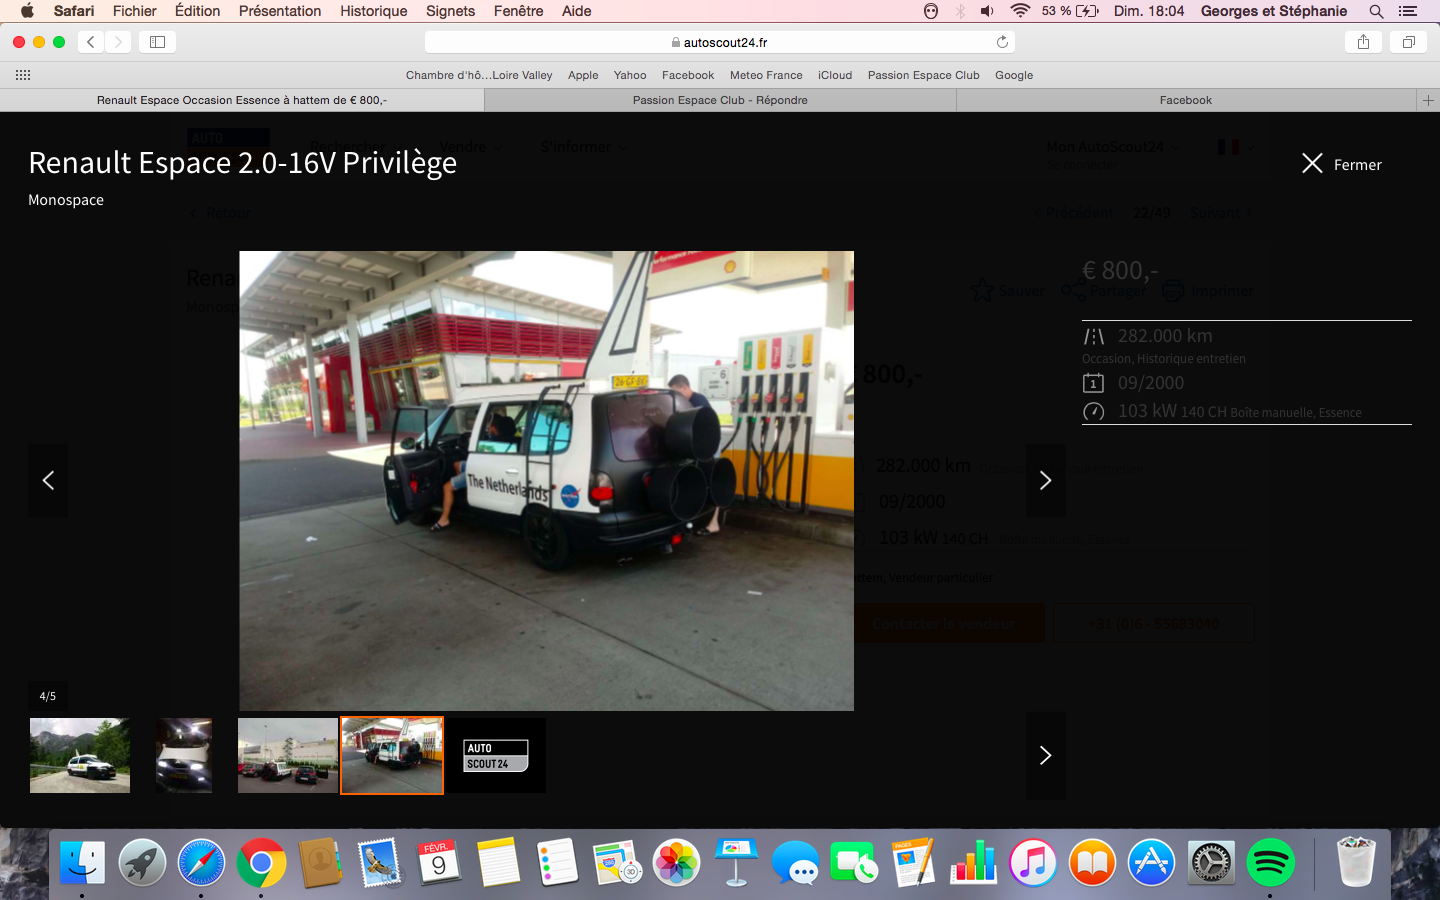Close gallery with the Fermer button
Viewport: 1440px width, 900px height.
click(x=1342, y=164)
